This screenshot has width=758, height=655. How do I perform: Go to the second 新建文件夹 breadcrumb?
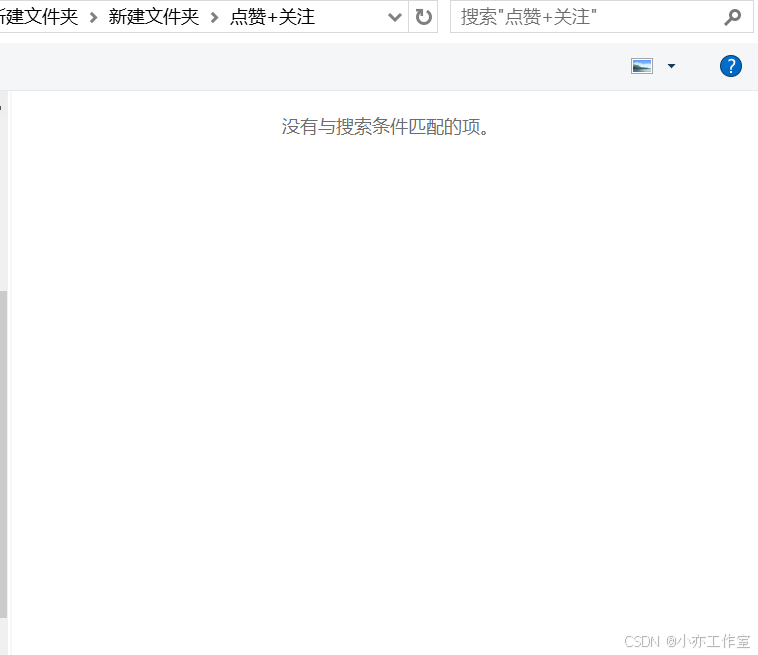153,17
